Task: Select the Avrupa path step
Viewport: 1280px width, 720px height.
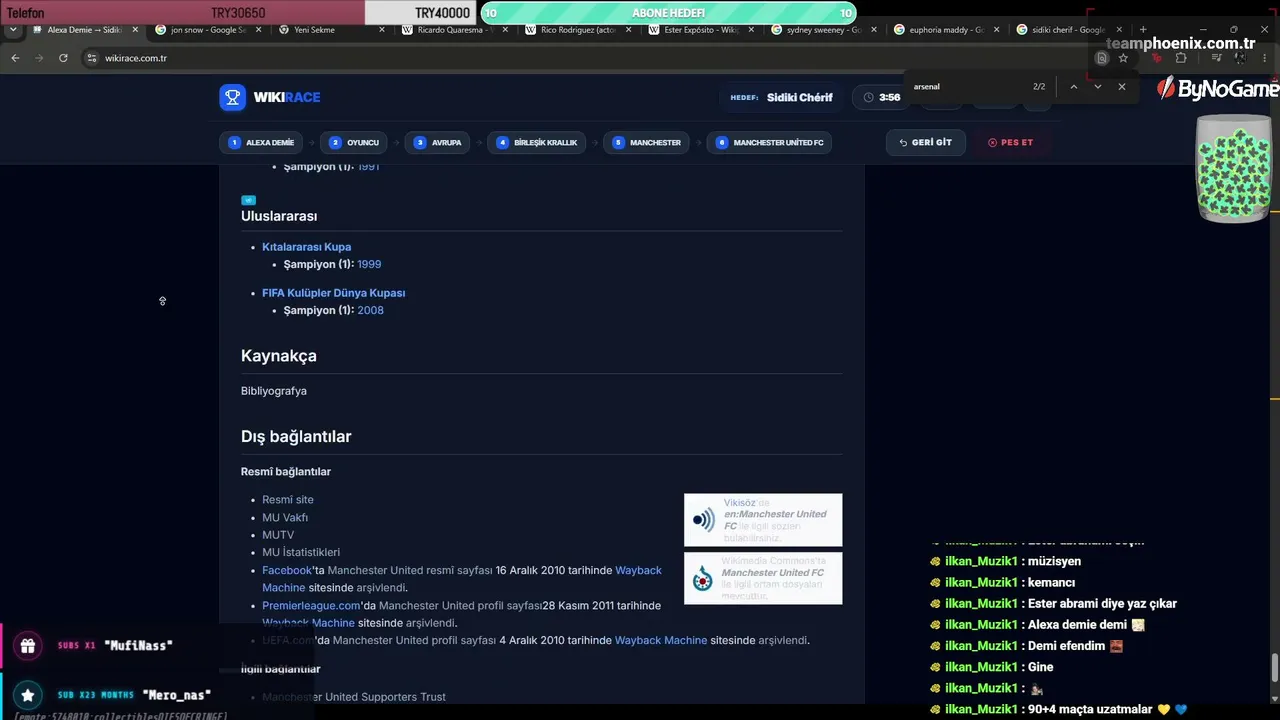Action: click(438, 143)
